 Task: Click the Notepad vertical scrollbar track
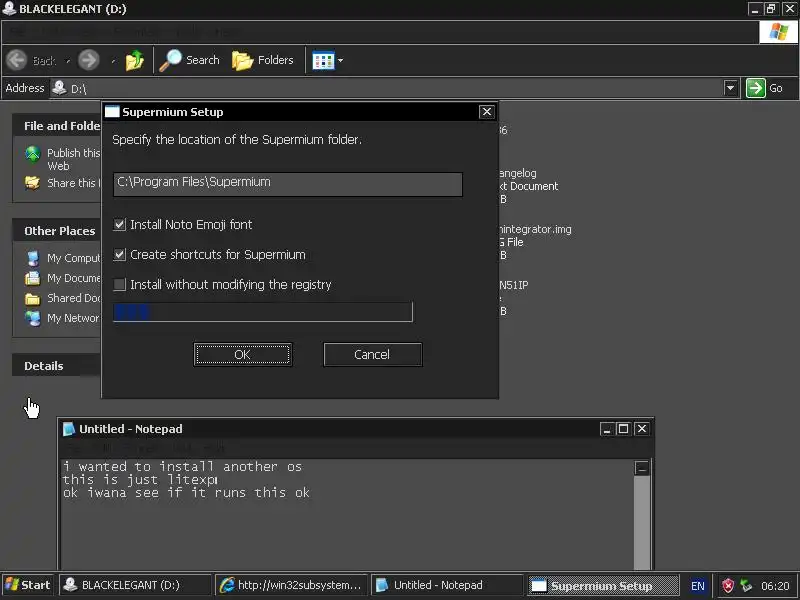642,523
